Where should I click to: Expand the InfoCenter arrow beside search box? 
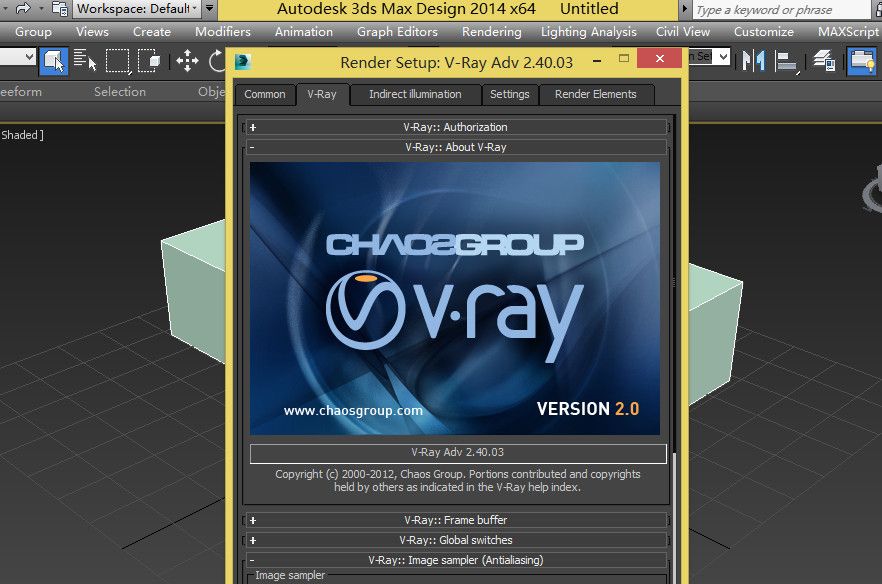(685, 9)
